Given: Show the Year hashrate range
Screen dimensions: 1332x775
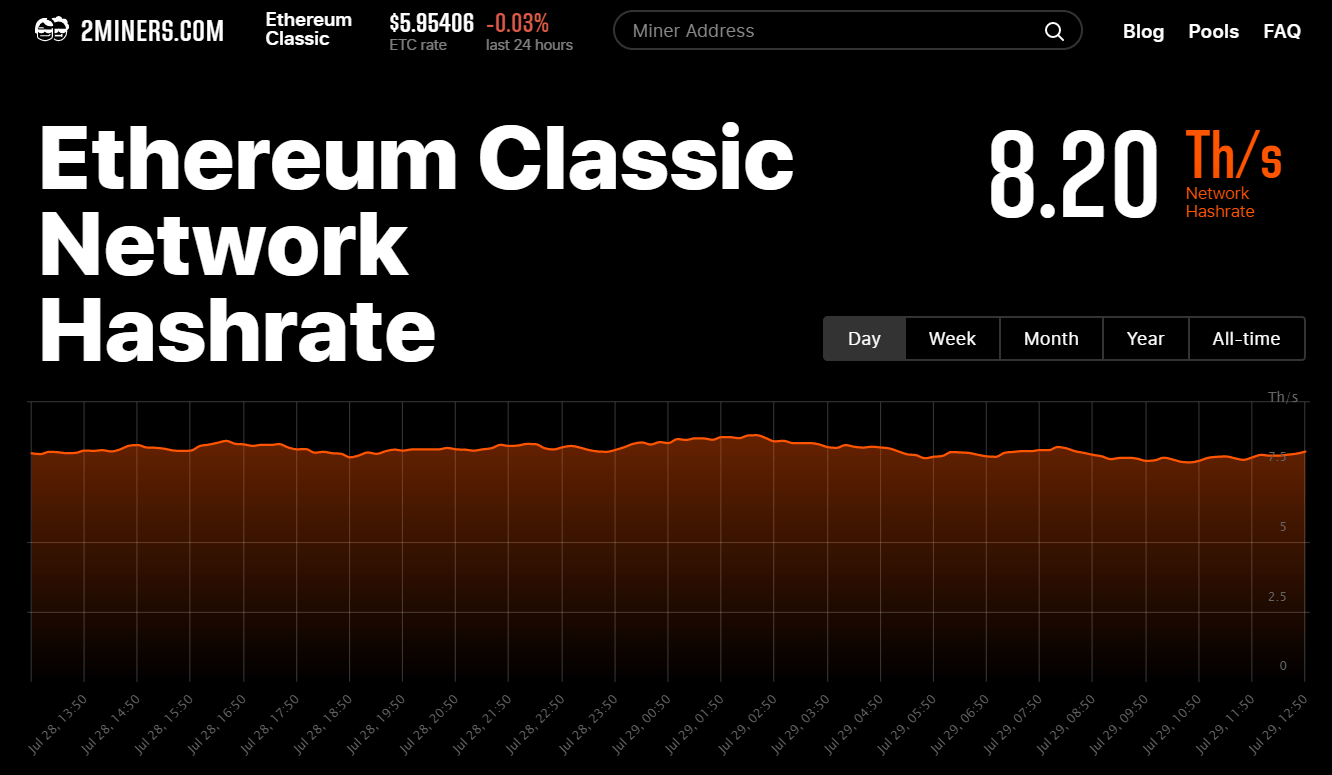Looking at the screenshot, I should [x=1145, y=339].
